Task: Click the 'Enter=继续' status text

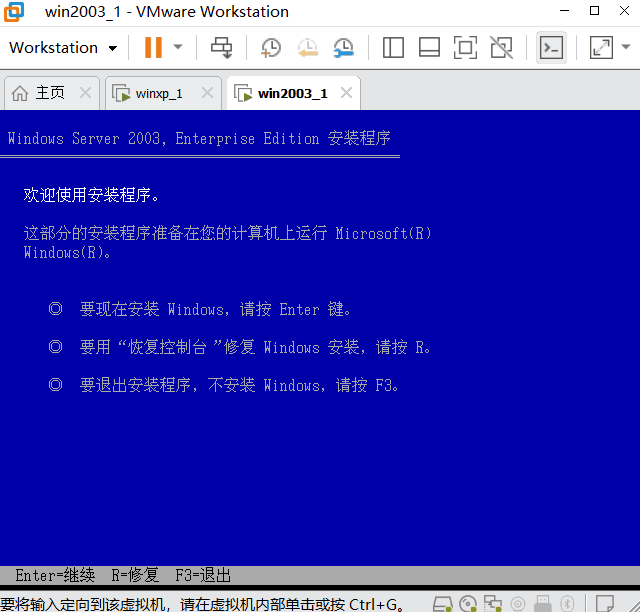Action: (55, 575)
